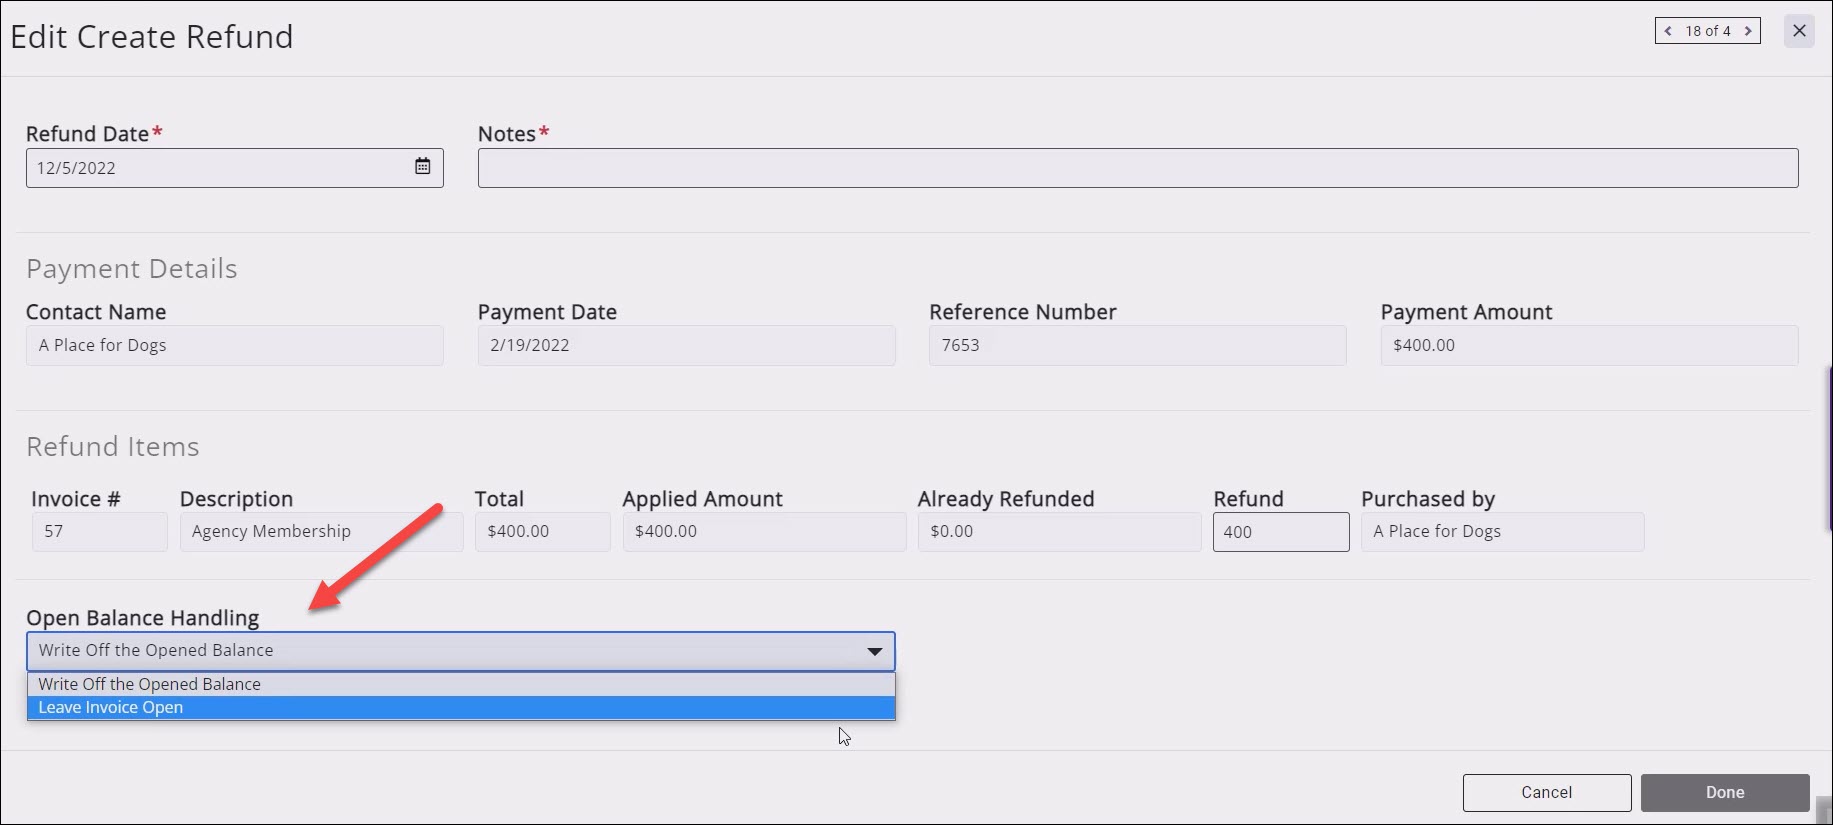Click the Invoice # field
The width and height of the screenshot is (1833, 825).
(x=99, y=532)
